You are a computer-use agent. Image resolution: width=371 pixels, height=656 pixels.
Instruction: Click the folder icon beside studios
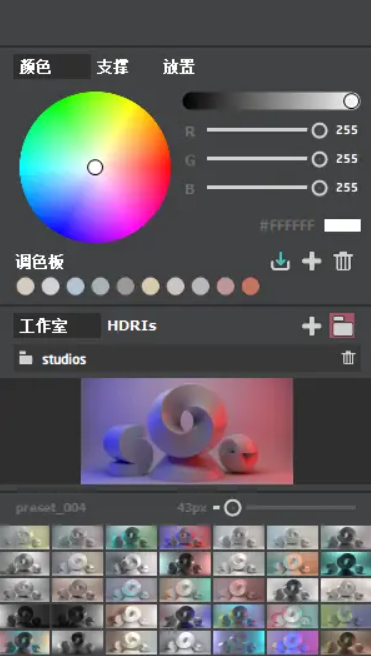(26, 359)
